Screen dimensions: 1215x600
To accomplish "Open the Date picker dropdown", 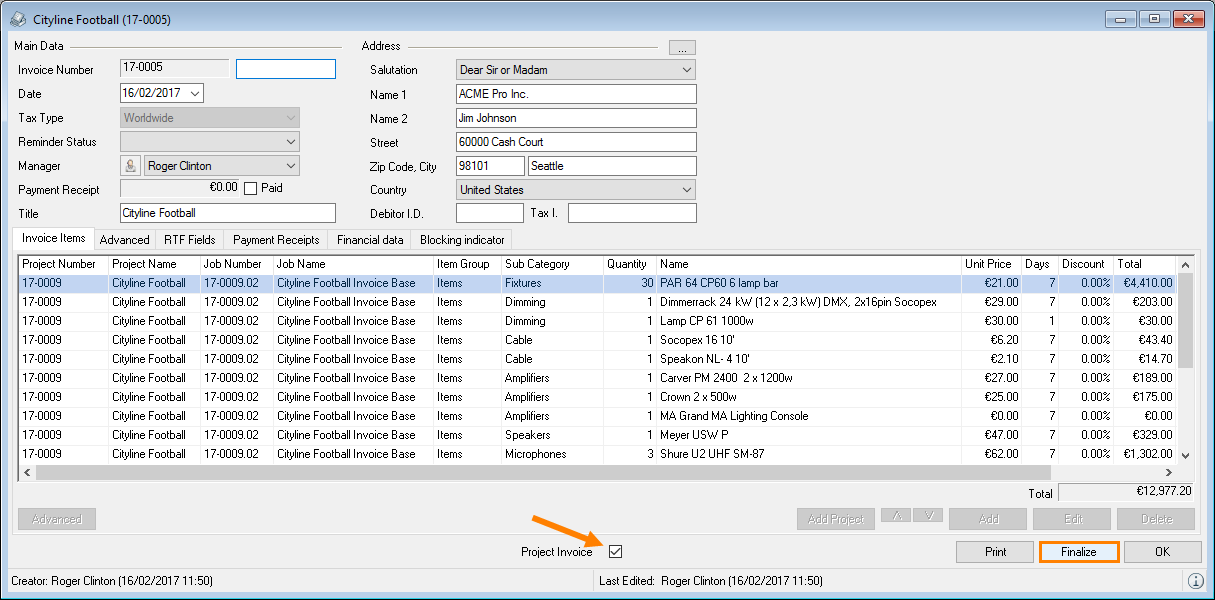I will (x=194, y=93).
